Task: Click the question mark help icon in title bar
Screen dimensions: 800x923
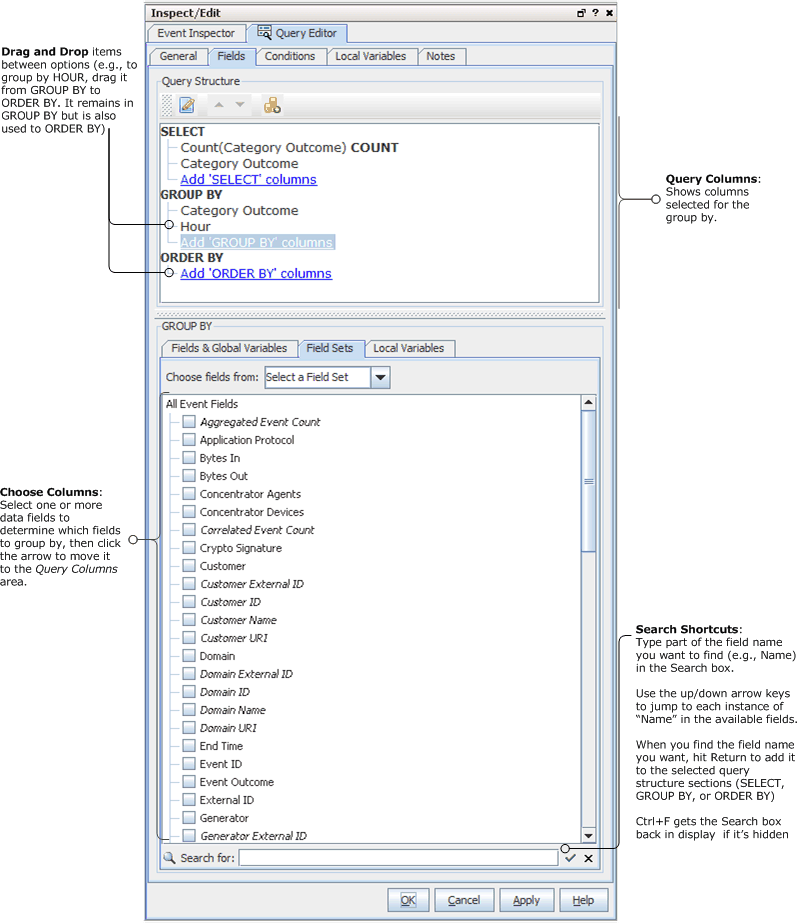Action: point(595,13)
